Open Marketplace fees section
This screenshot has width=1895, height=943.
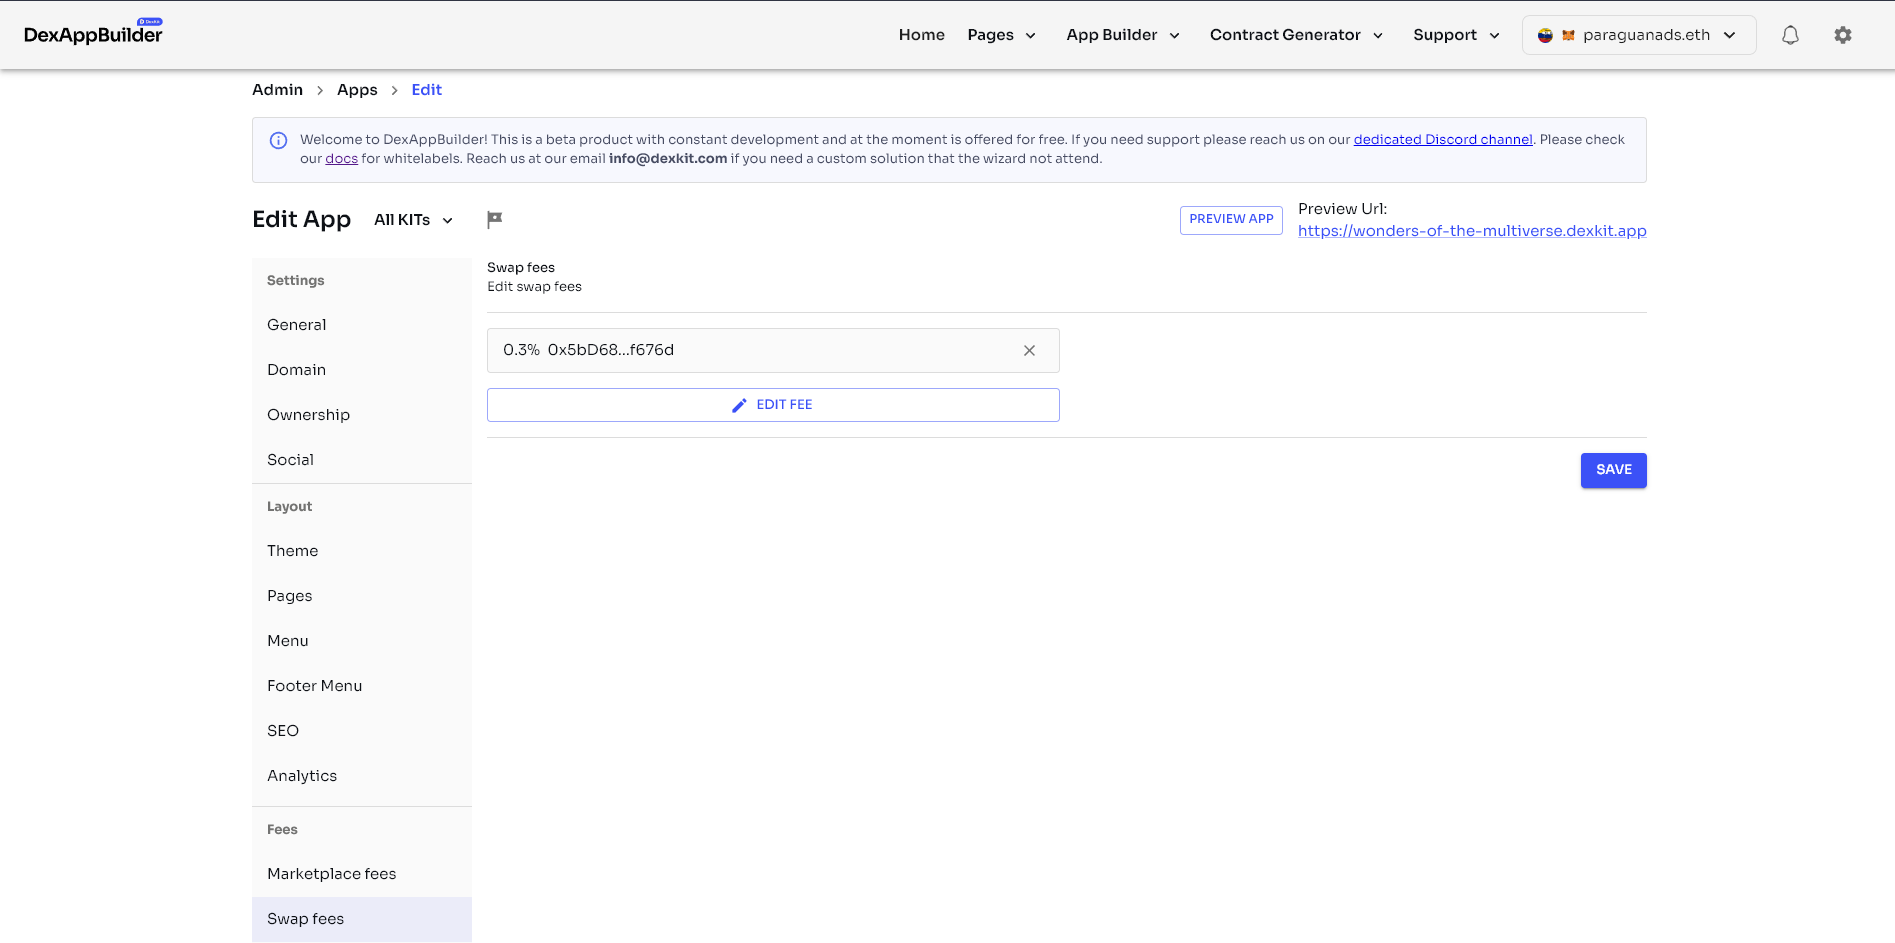362,874
